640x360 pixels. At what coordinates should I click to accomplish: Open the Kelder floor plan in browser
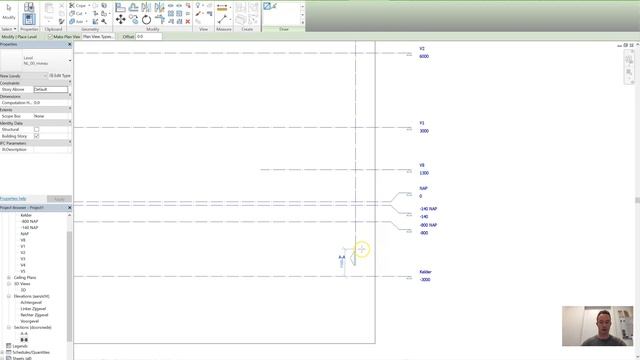[26, 215]
